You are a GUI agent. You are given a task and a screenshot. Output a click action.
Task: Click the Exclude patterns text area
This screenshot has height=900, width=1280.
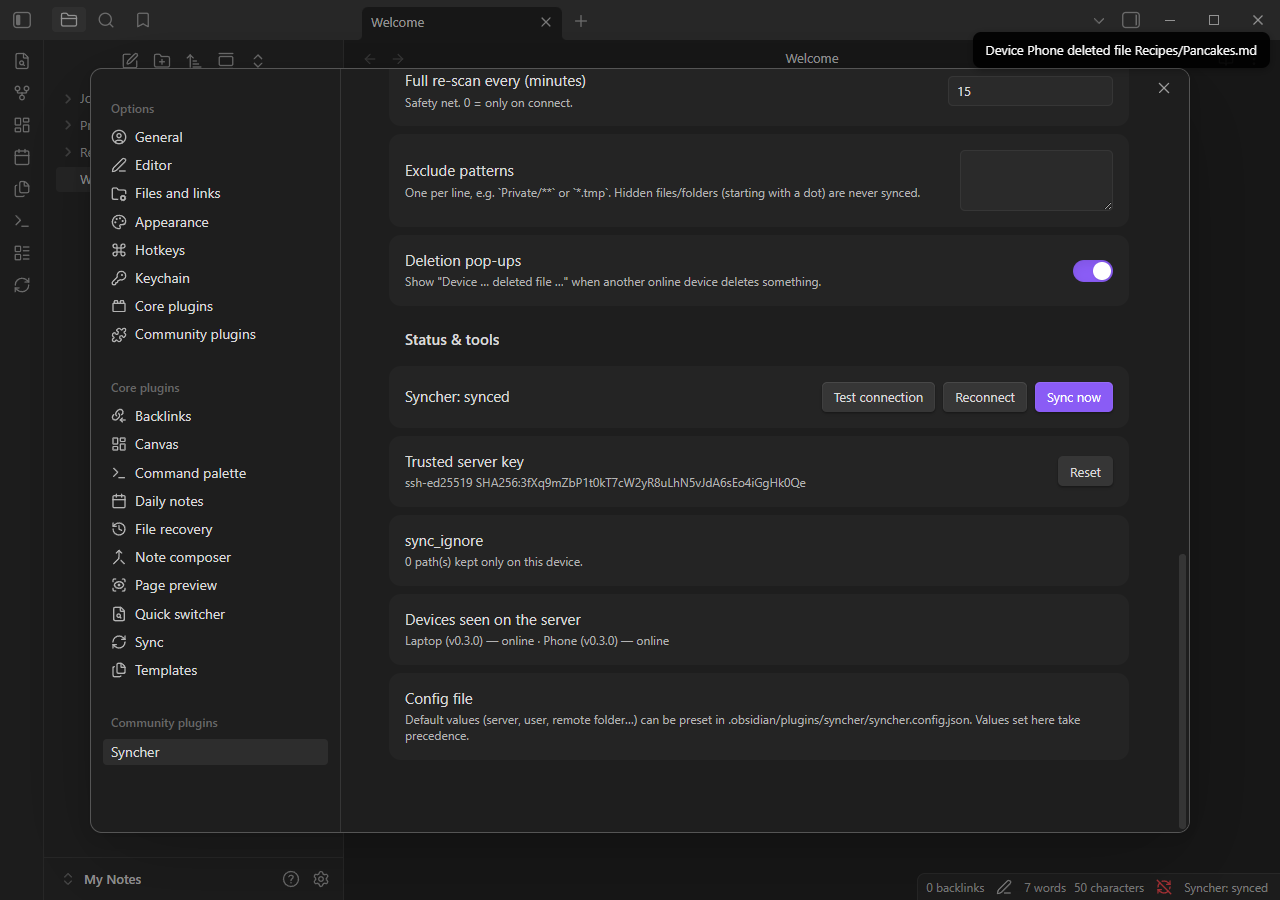tap(1036, 180)
